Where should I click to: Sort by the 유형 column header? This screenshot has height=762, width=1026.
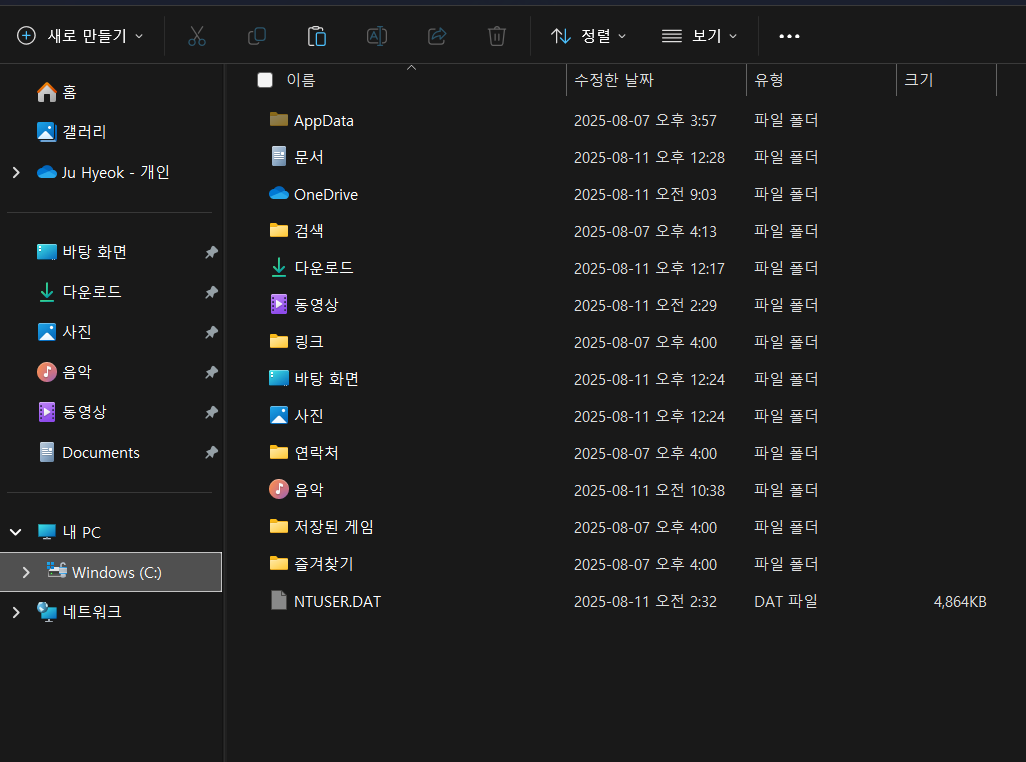point(769,80)
